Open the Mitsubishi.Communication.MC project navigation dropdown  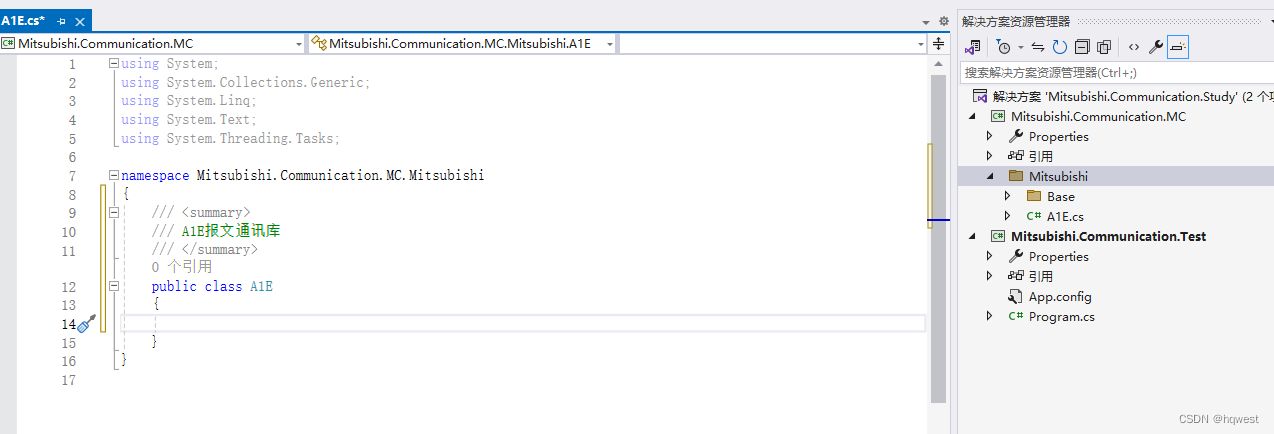(x=299, y=44)
